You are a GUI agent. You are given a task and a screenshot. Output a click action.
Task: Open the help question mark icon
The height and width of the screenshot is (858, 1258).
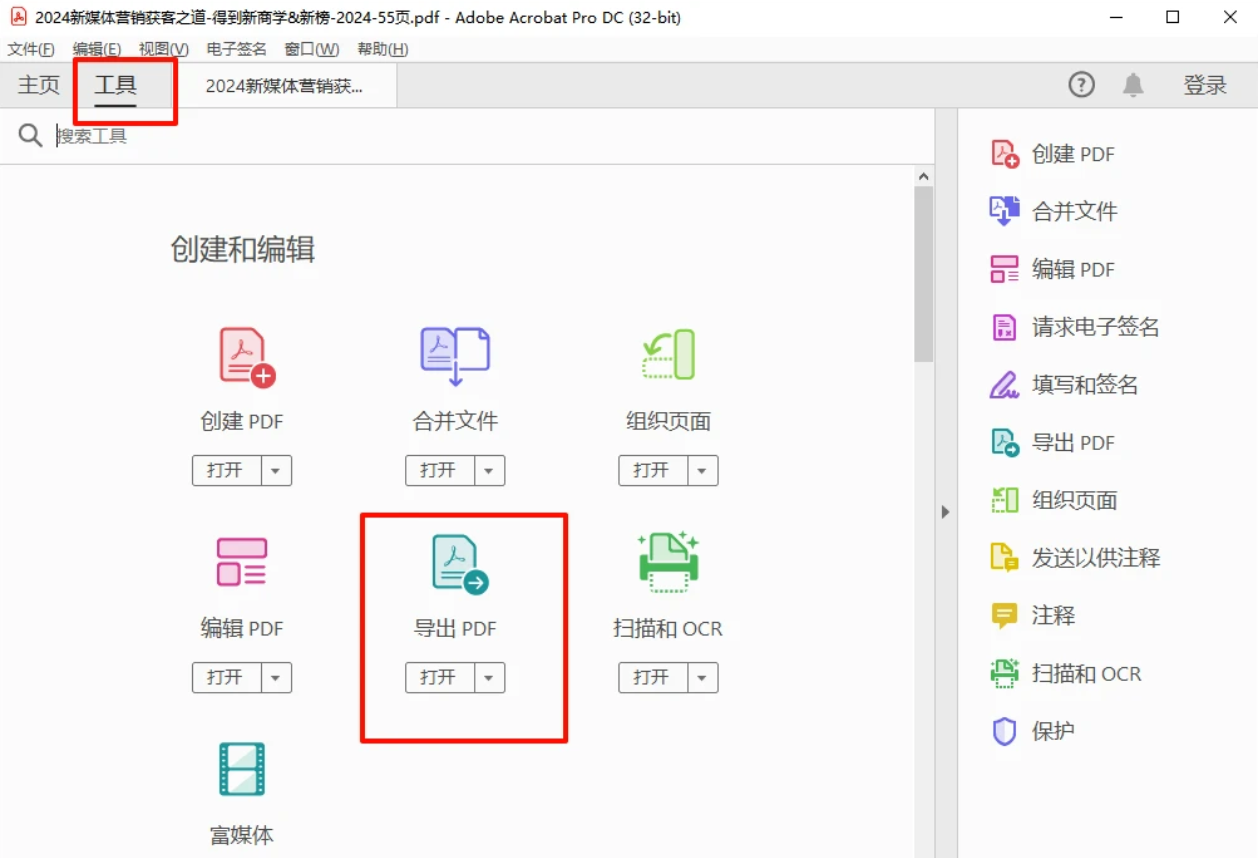pos(1082,85)
